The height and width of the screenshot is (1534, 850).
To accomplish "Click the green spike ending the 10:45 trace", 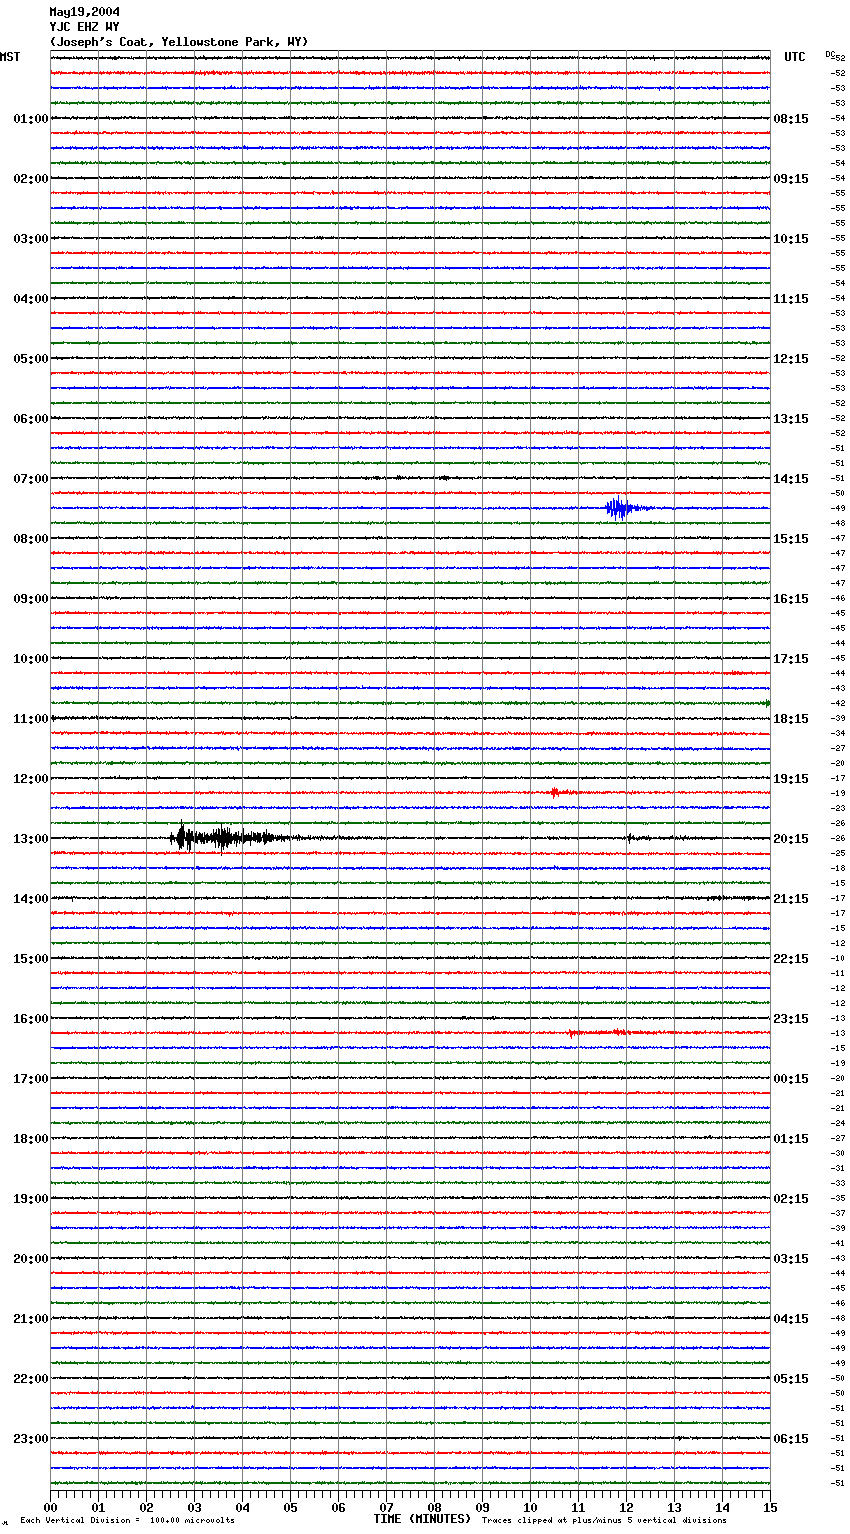I will coord(766,703).
